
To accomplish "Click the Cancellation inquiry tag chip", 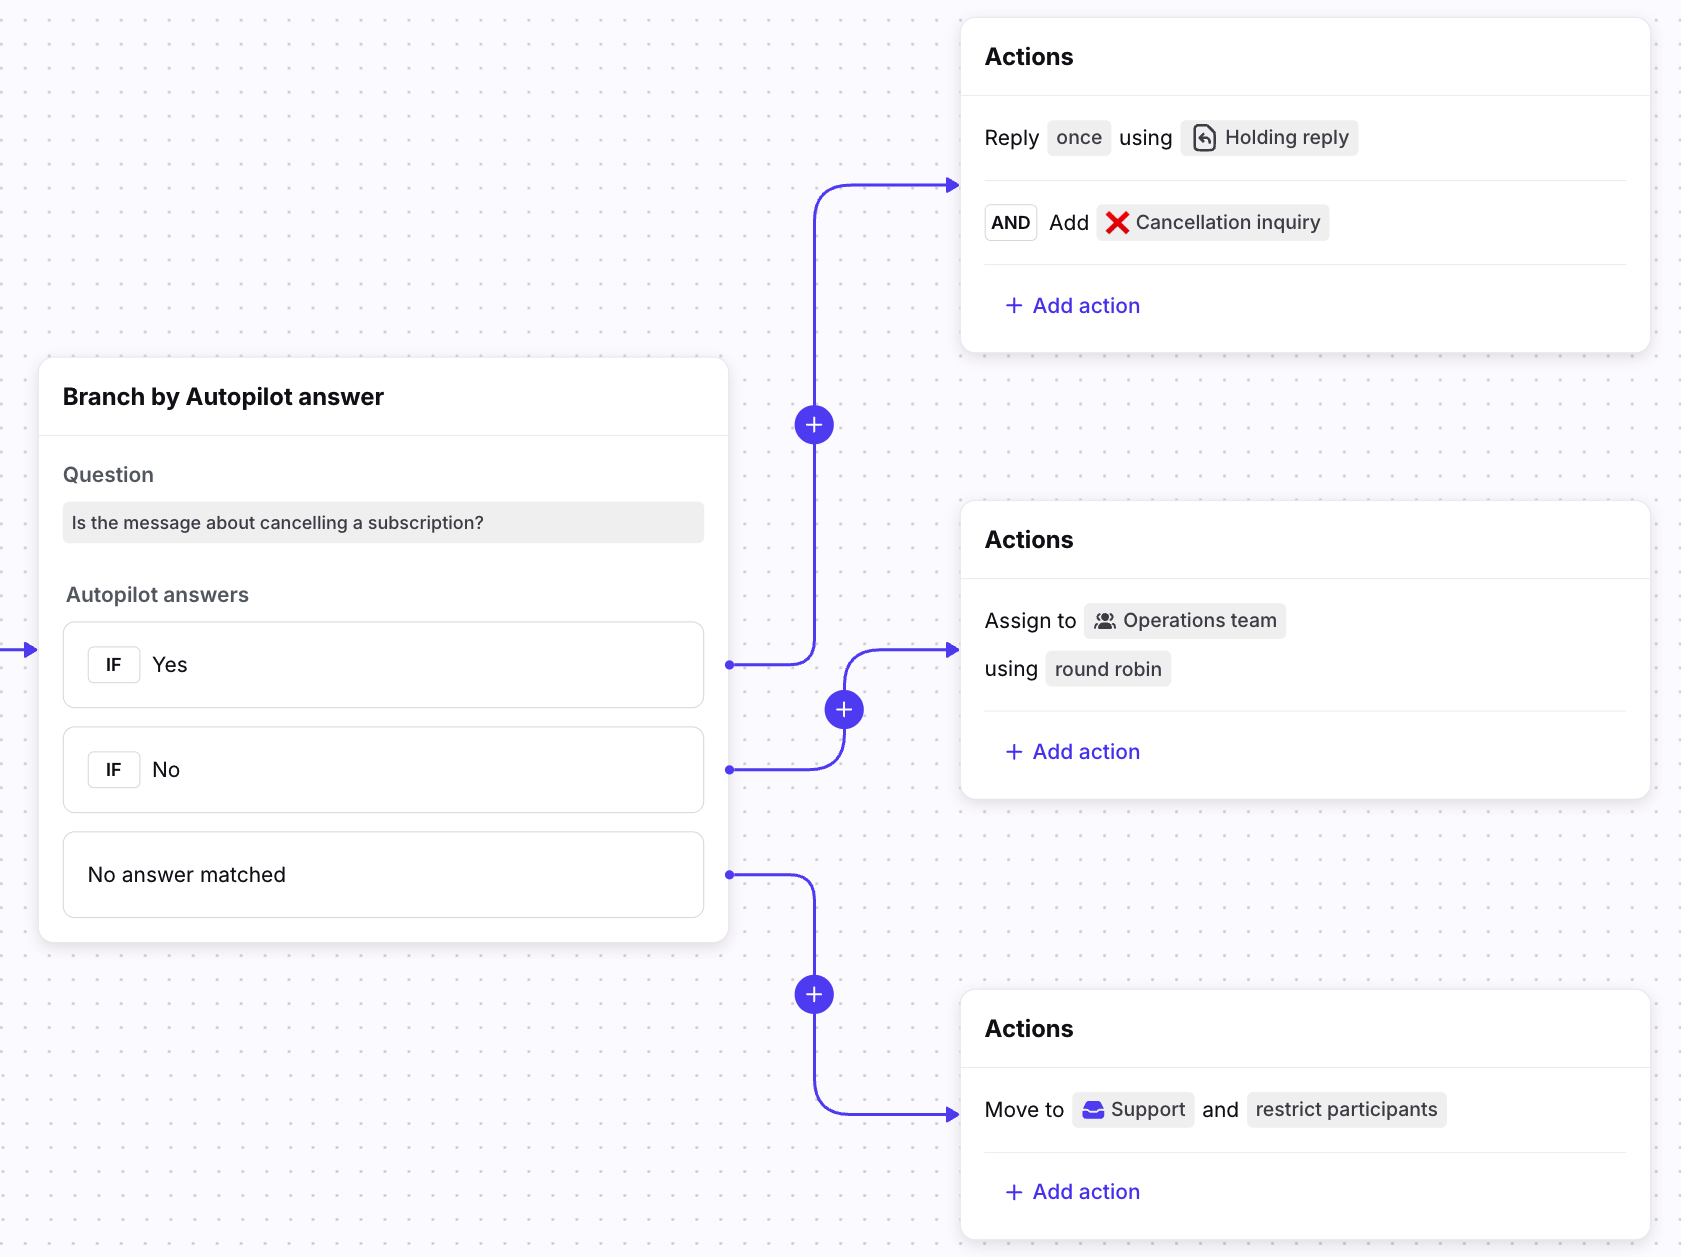I will [1227, 223].
